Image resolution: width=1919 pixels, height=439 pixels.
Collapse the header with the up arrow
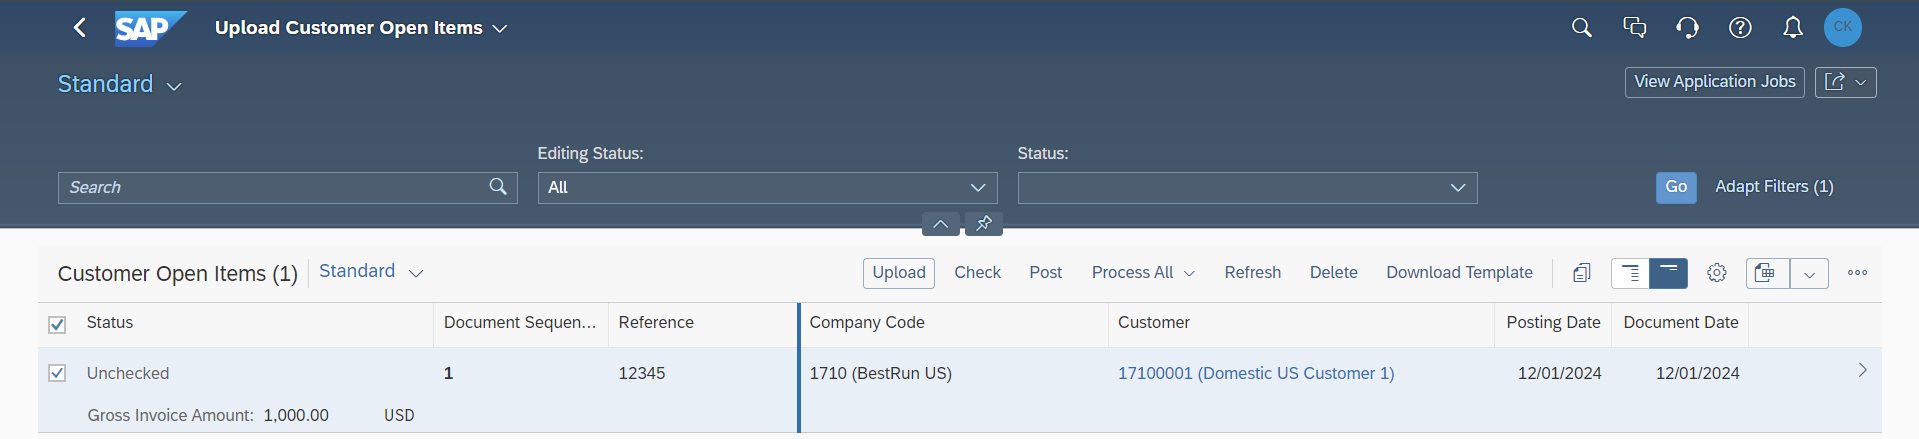(940, 224)
